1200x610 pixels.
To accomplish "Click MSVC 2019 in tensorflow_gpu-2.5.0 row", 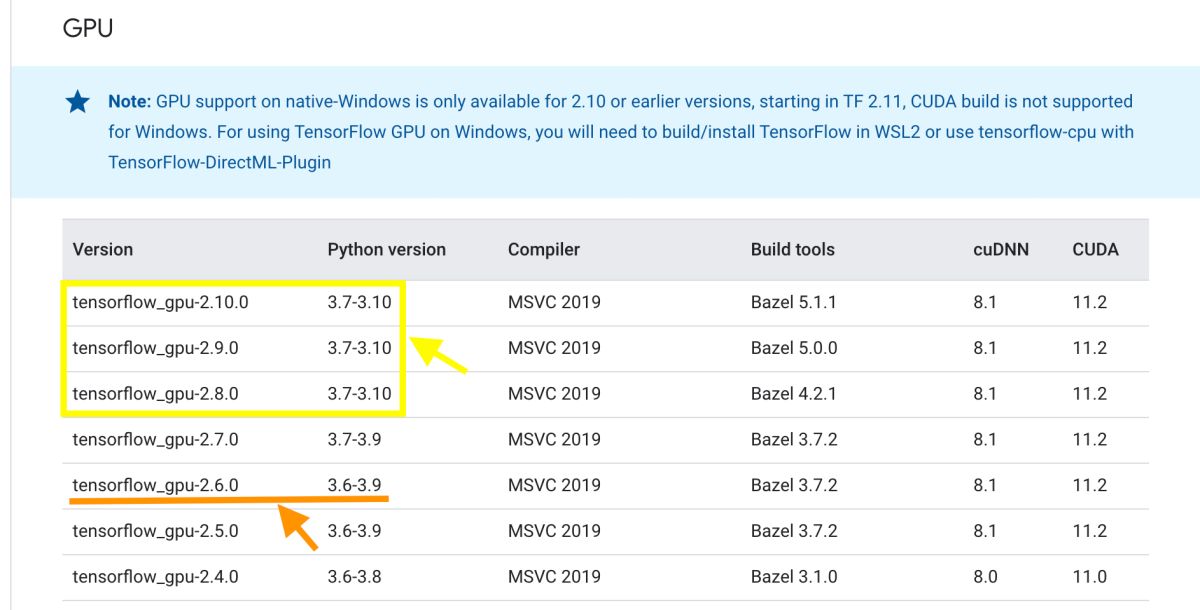I will click(x=554, y=531).
